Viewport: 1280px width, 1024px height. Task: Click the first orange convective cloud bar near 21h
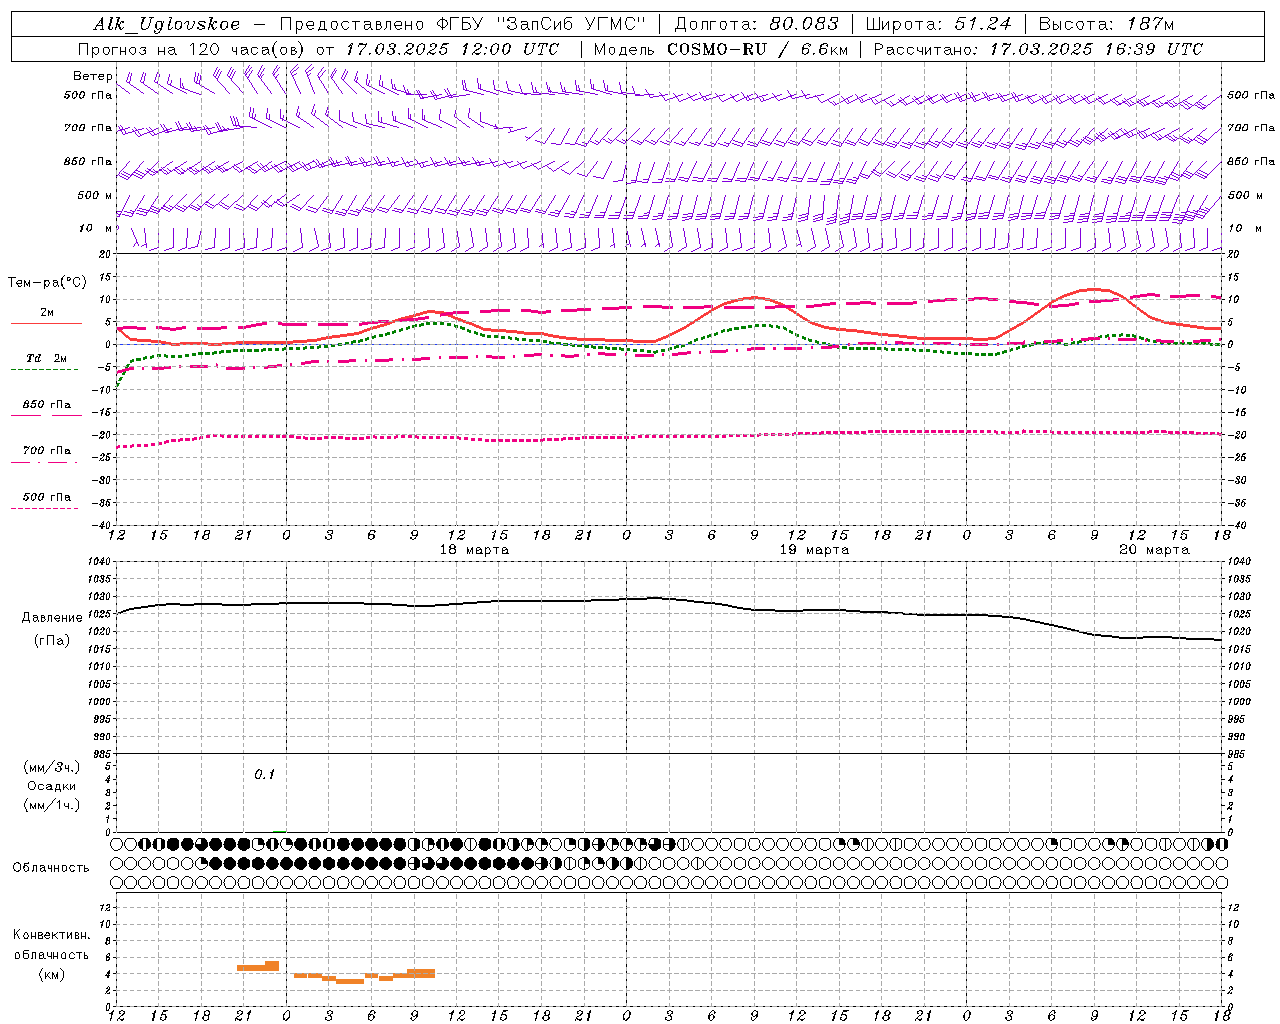[258, 966]
